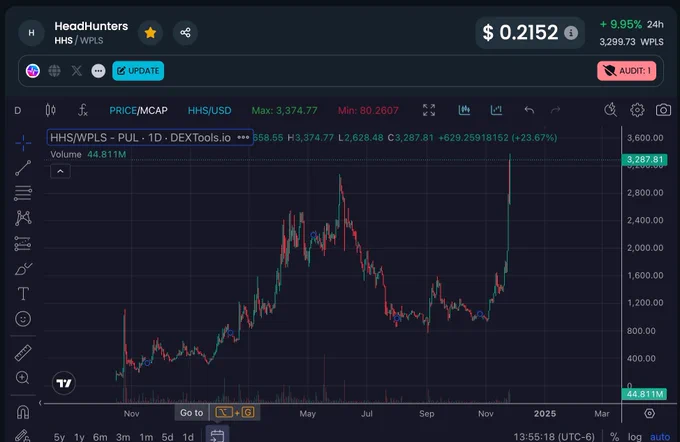Toggle log scale
The image size is (680, 442).
[634, 436]
